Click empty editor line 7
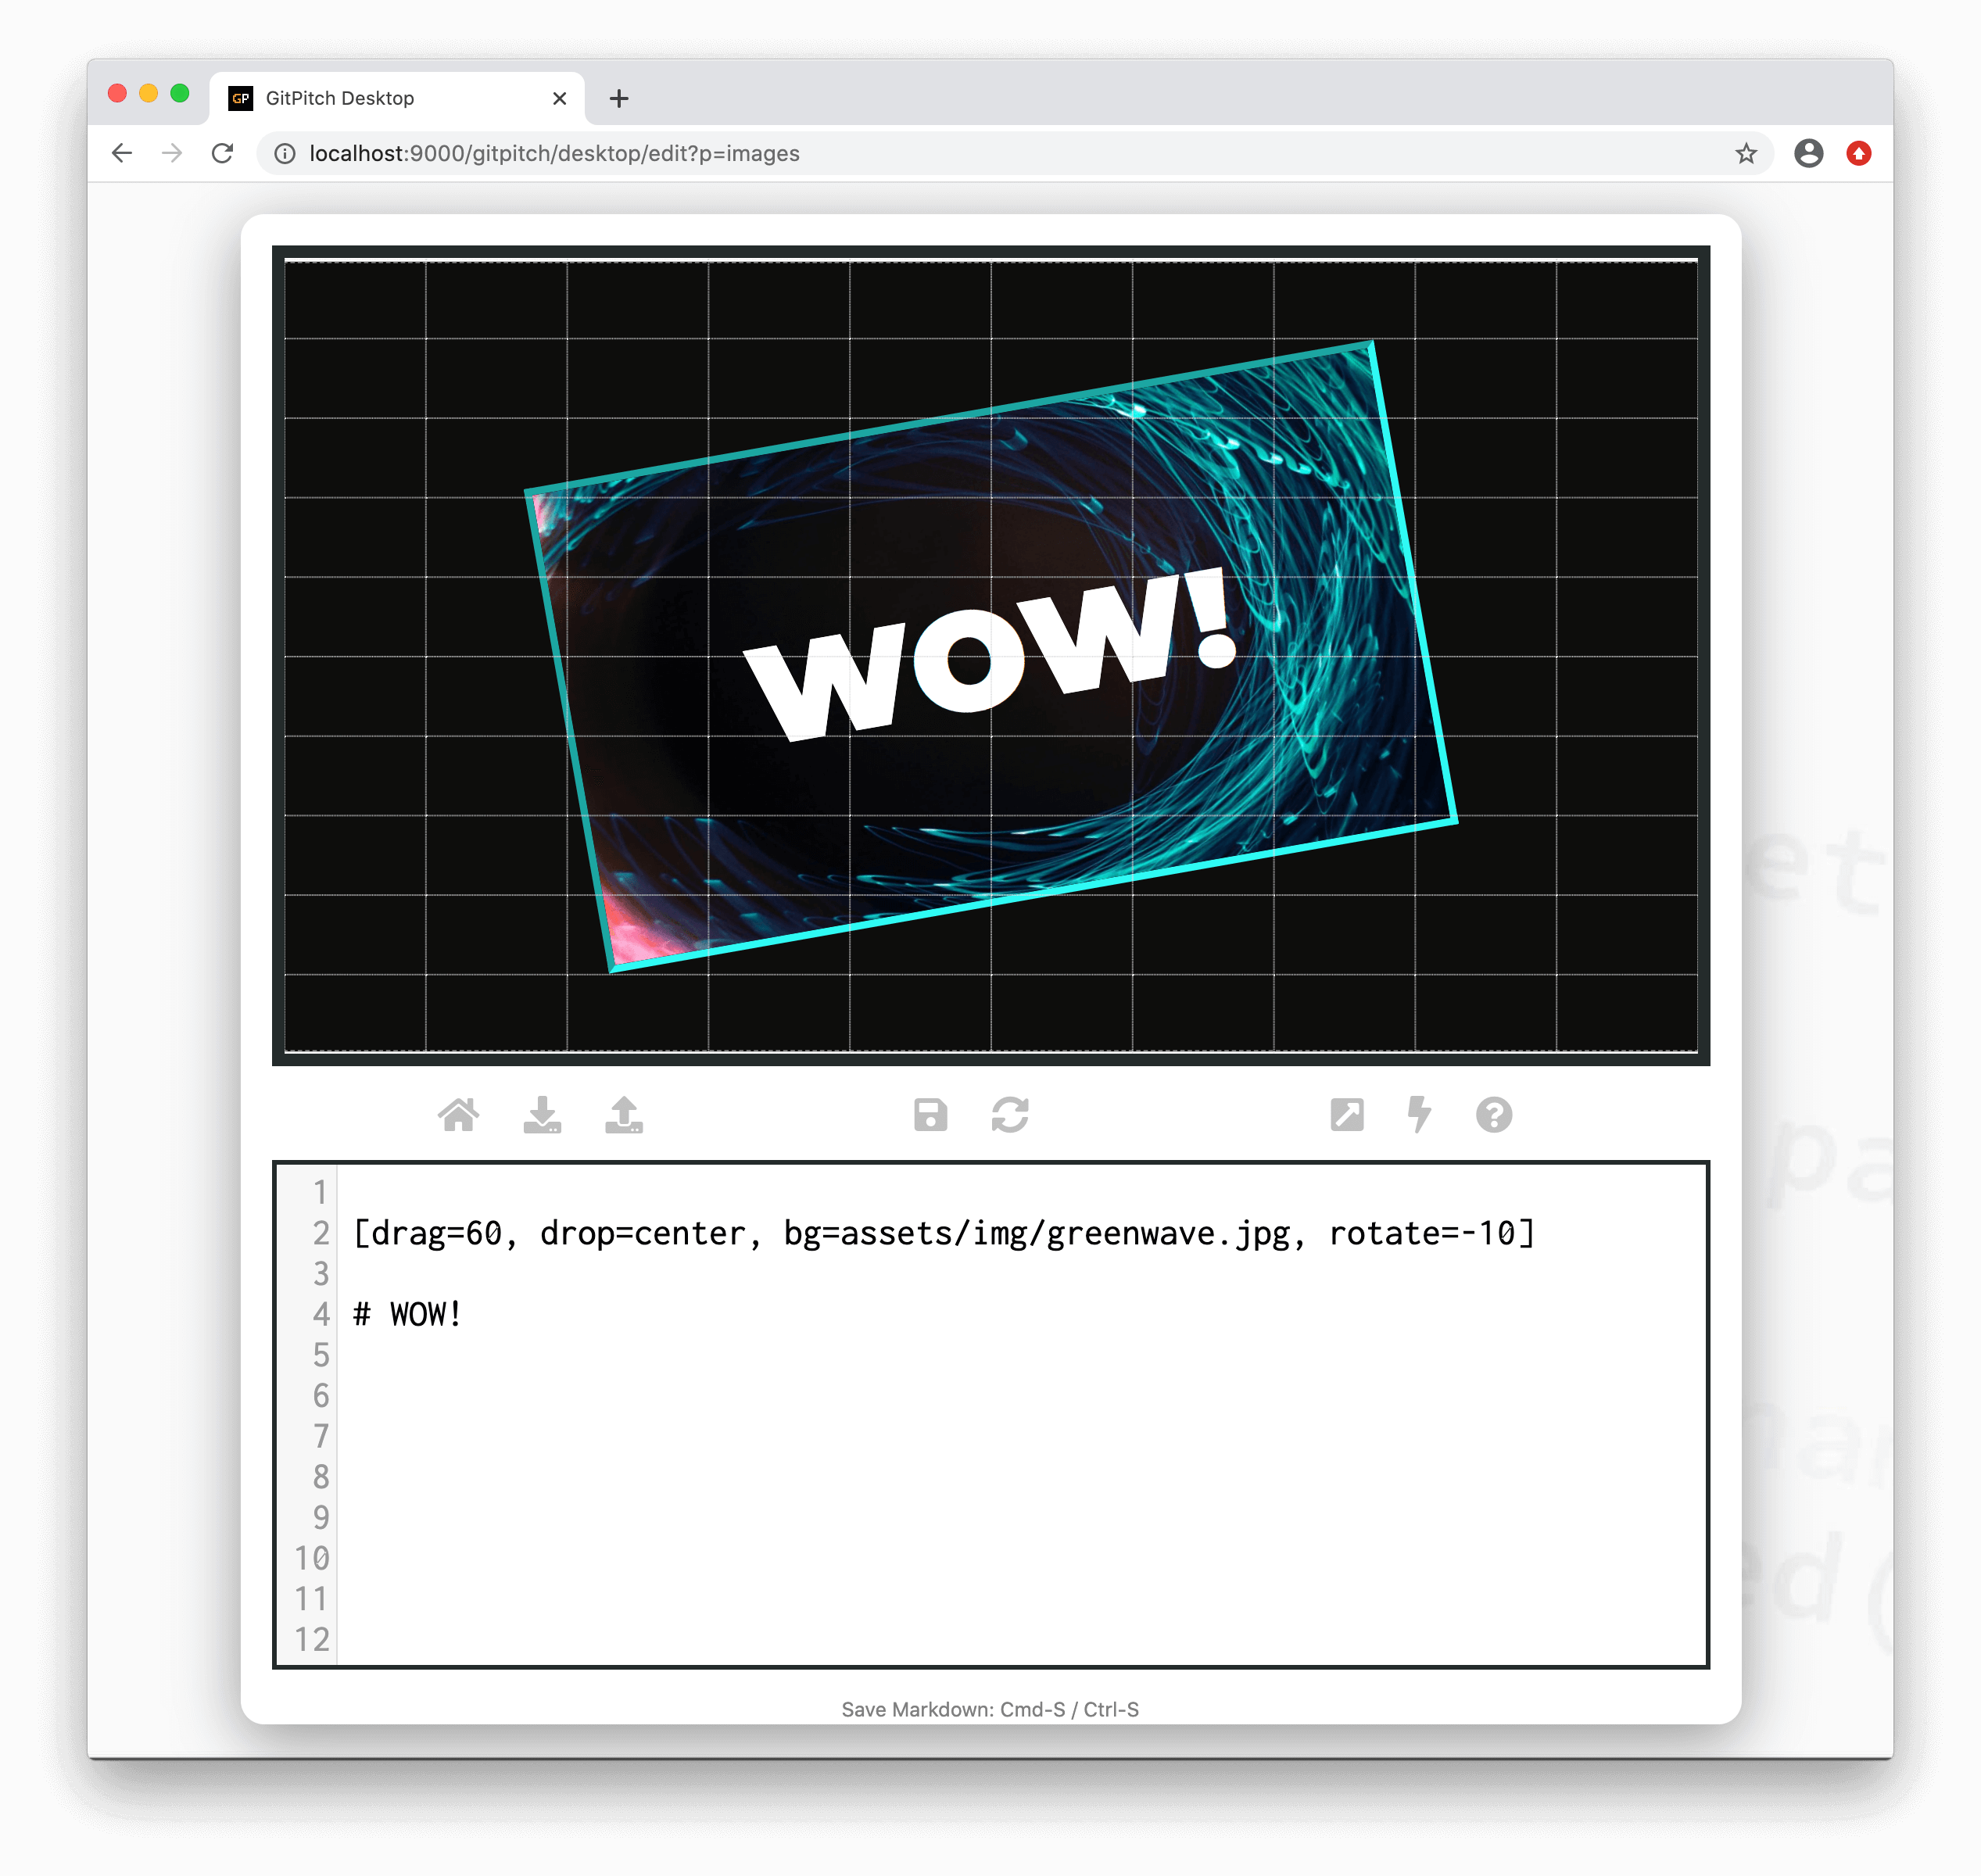The image size is (1981, 1876). click(1020, 1436)
